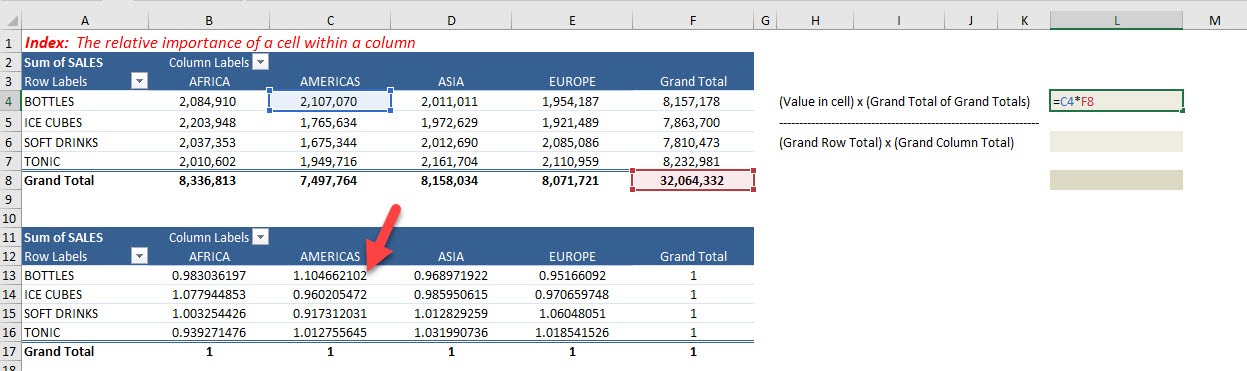Select row 13 header
Screen dimensions: 1247x371
coord(10,275)
